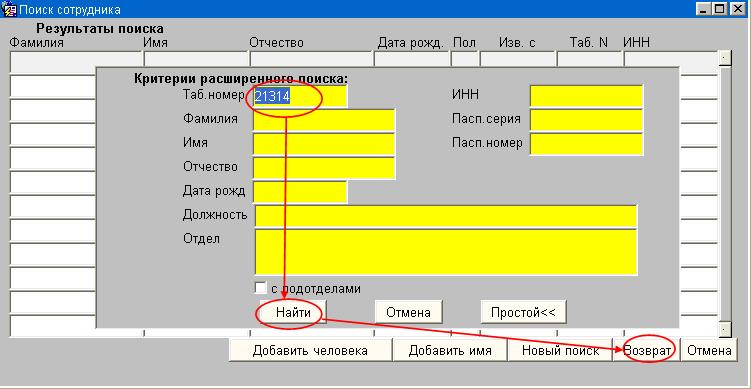Click the bottom-right Отмена button
The width and height of the screenshot is (751, 389).
pos(709,350)
